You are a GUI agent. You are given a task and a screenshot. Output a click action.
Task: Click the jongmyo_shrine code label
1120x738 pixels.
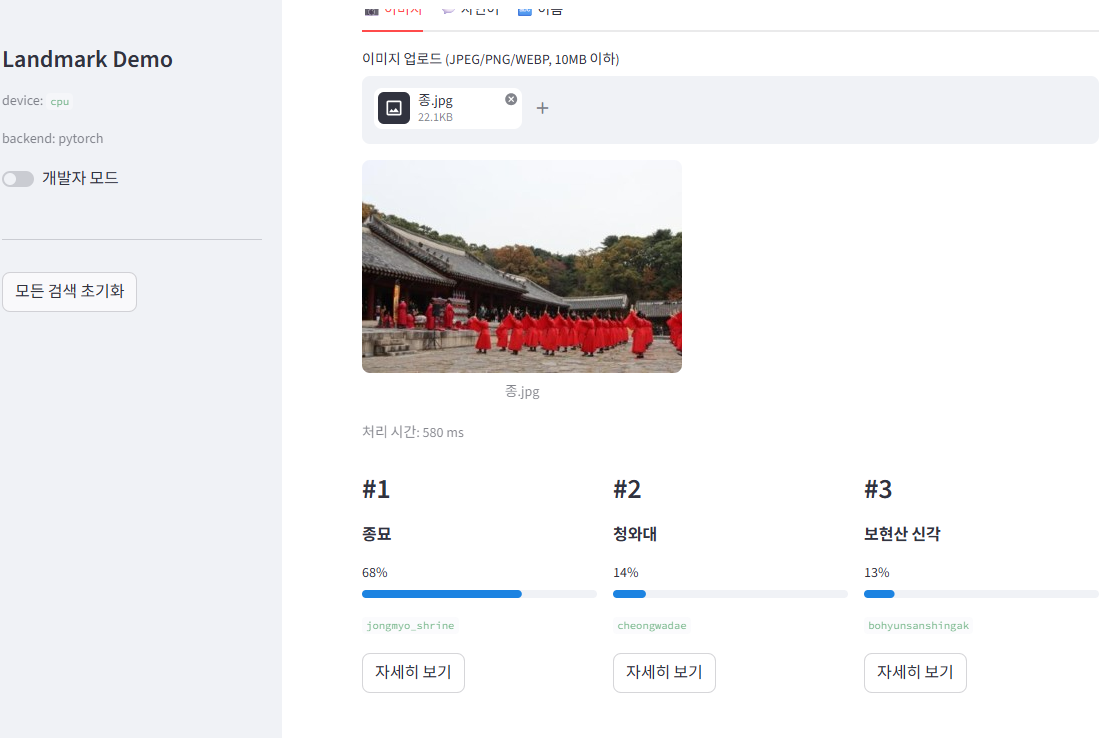410,626
